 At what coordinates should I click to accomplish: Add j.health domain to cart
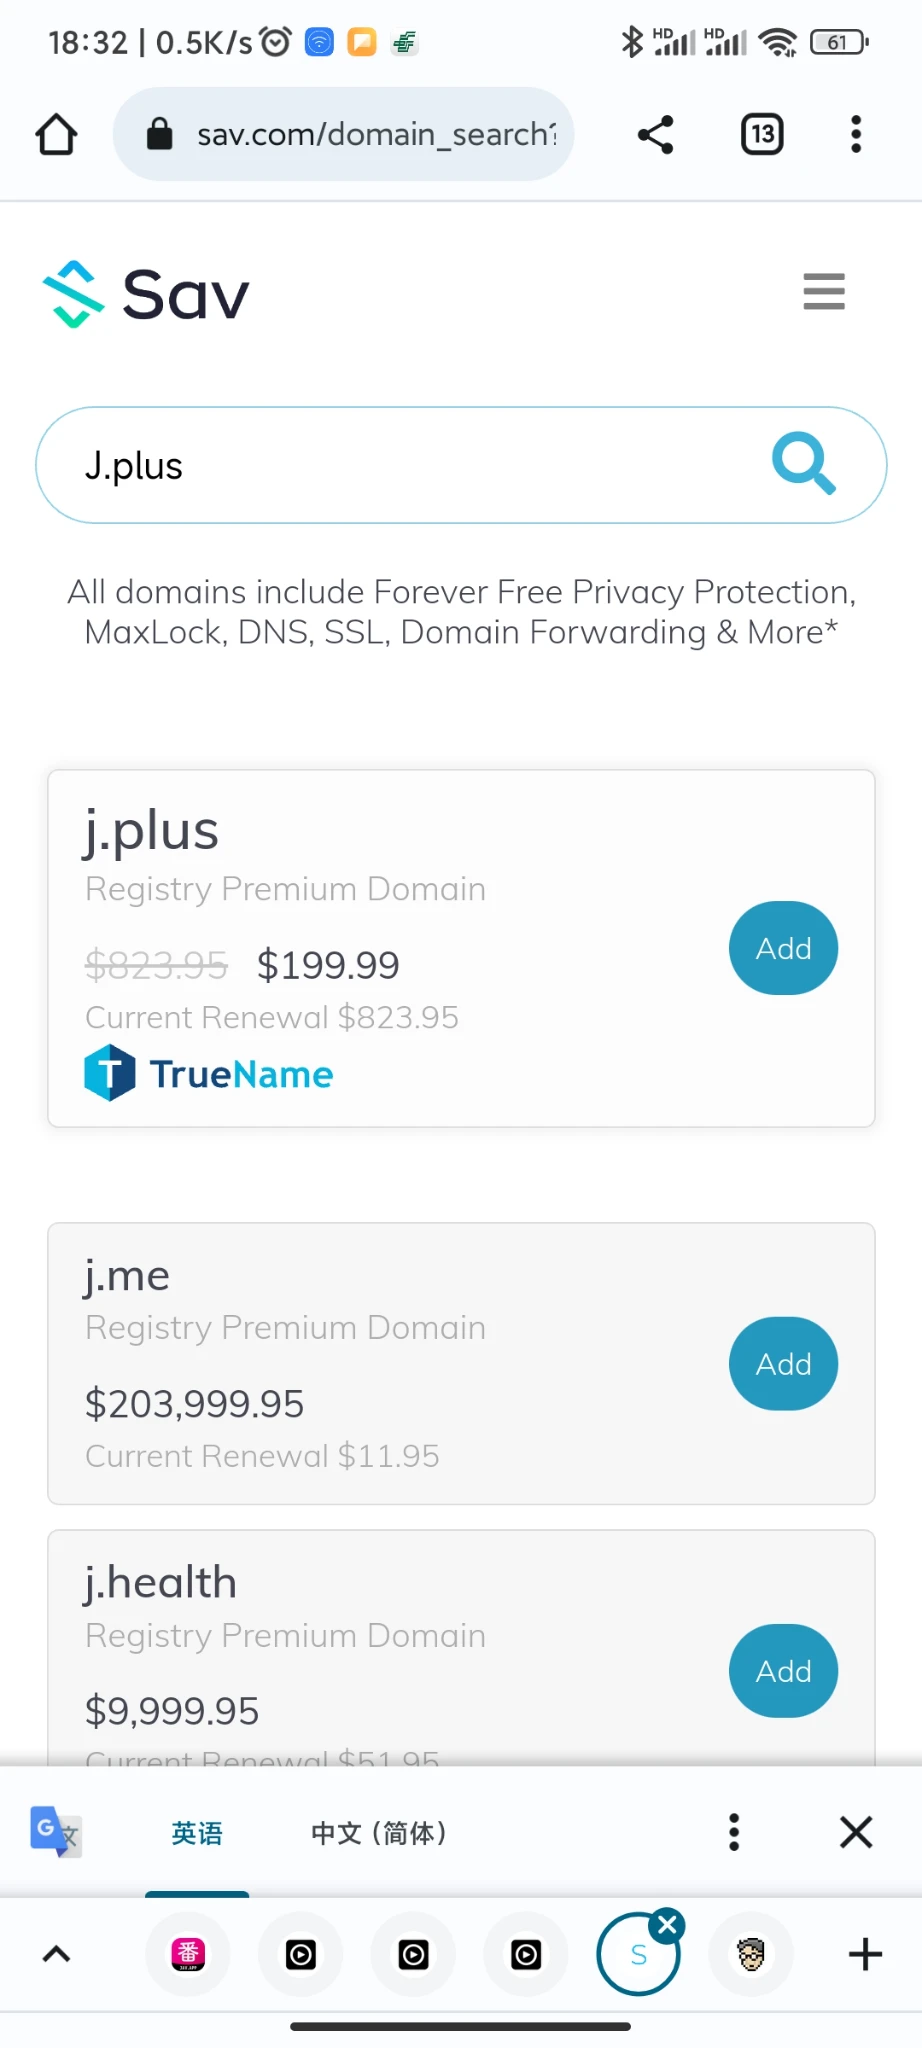coord(783,1671)
